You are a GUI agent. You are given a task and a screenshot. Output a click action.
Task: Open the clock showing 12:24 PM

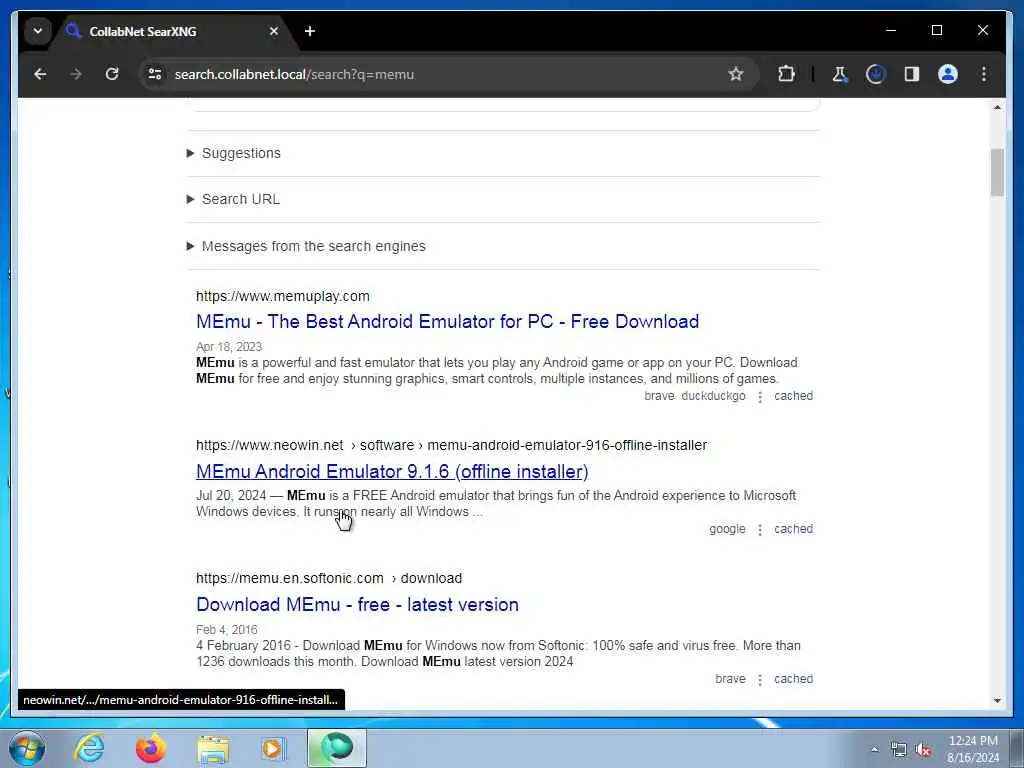(x=973, y=749)
